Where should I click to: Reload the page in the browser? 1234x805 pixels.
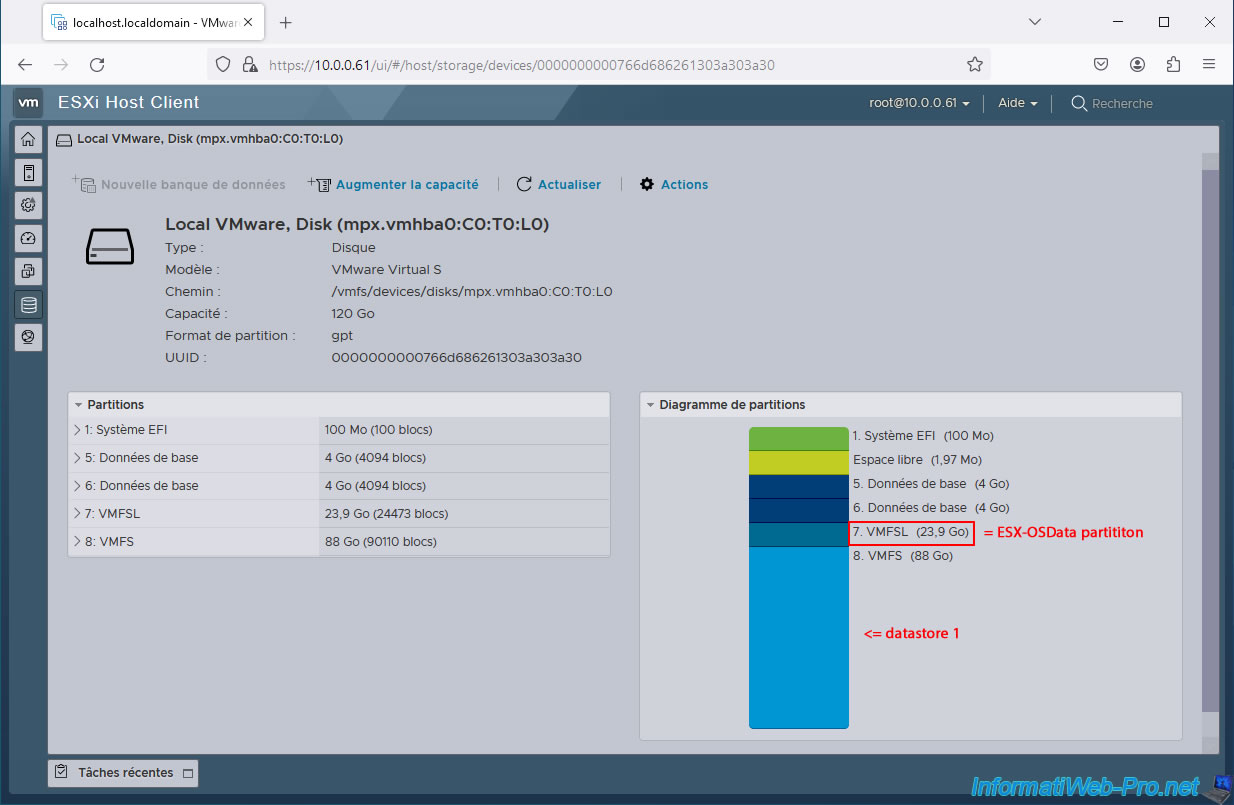(x=97, y=65)
